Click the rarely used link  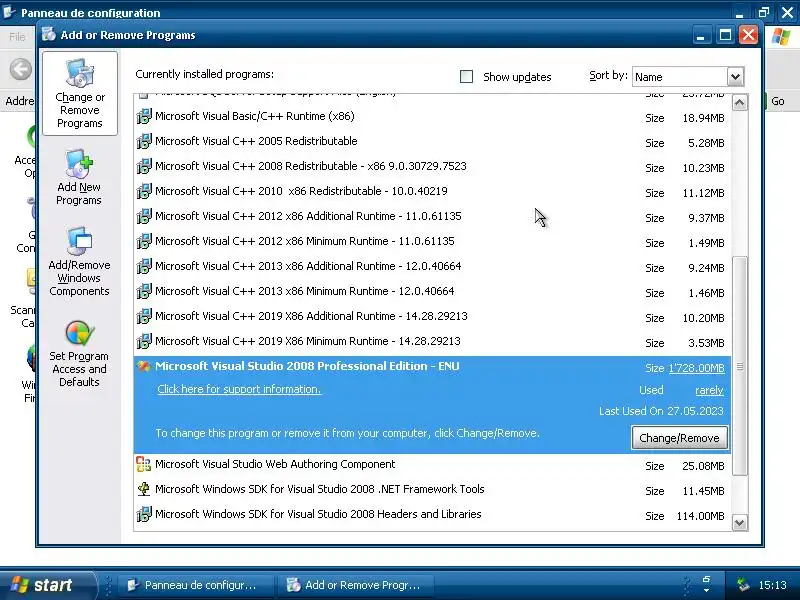pos(709,390)
